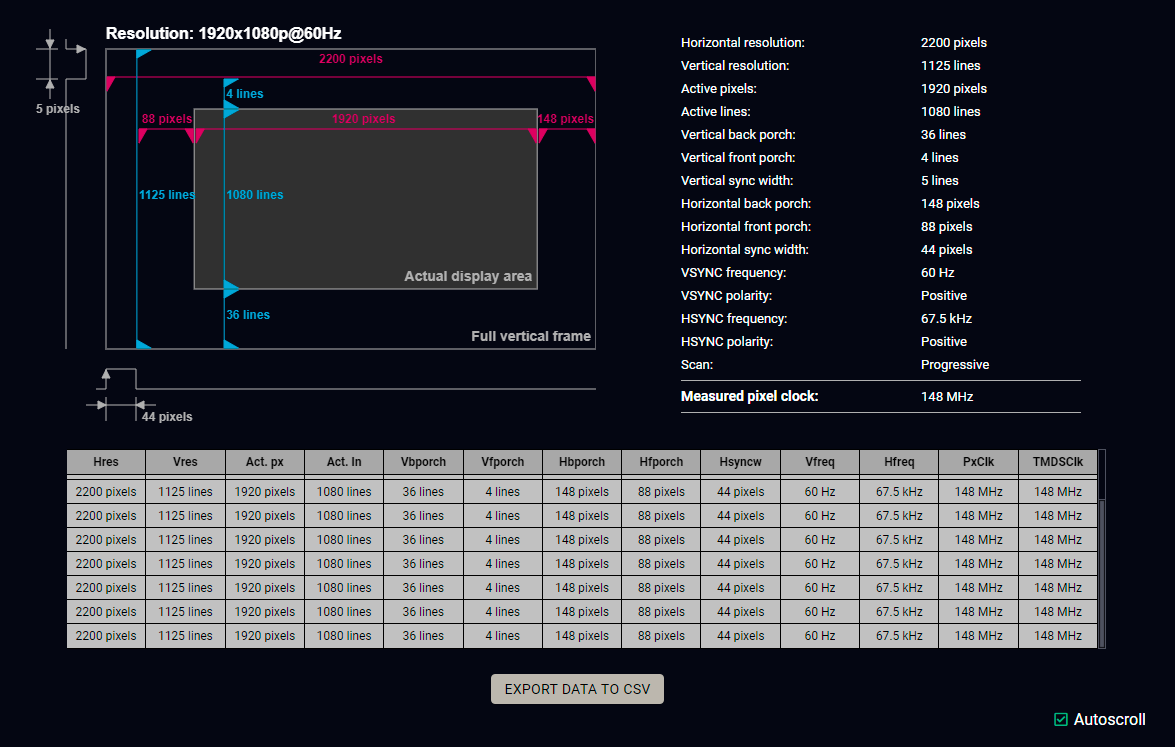Image resolution: width=1175 pixels, height=747 pixels.
Task: Click the Resolution 1920x1080p@60Hz heading
Action: 223,34
